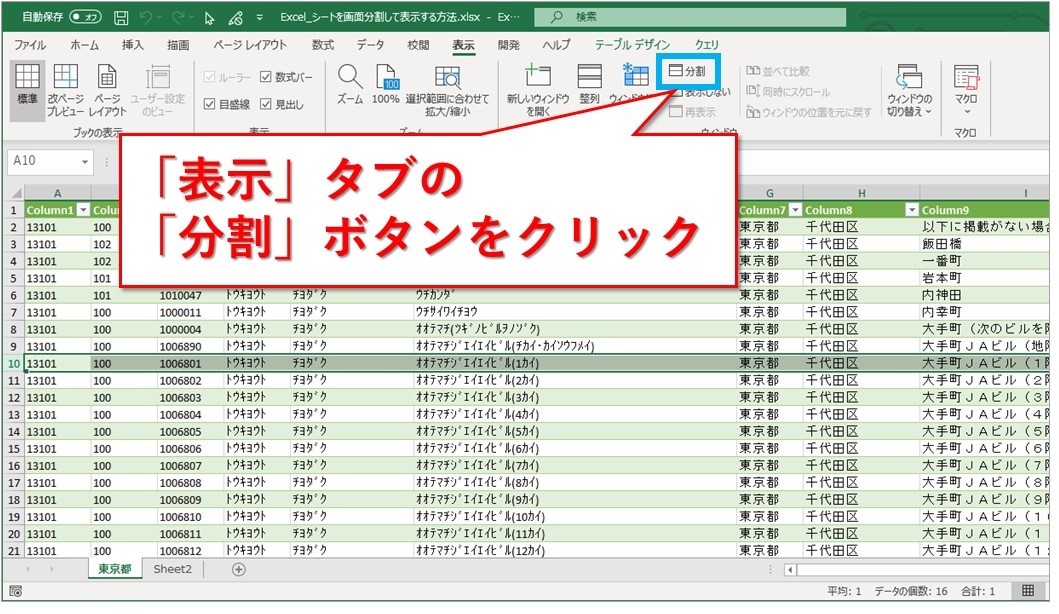Click the Redo arrow icon
Screen dimensions: 1059x614
(x=178, y=18)
